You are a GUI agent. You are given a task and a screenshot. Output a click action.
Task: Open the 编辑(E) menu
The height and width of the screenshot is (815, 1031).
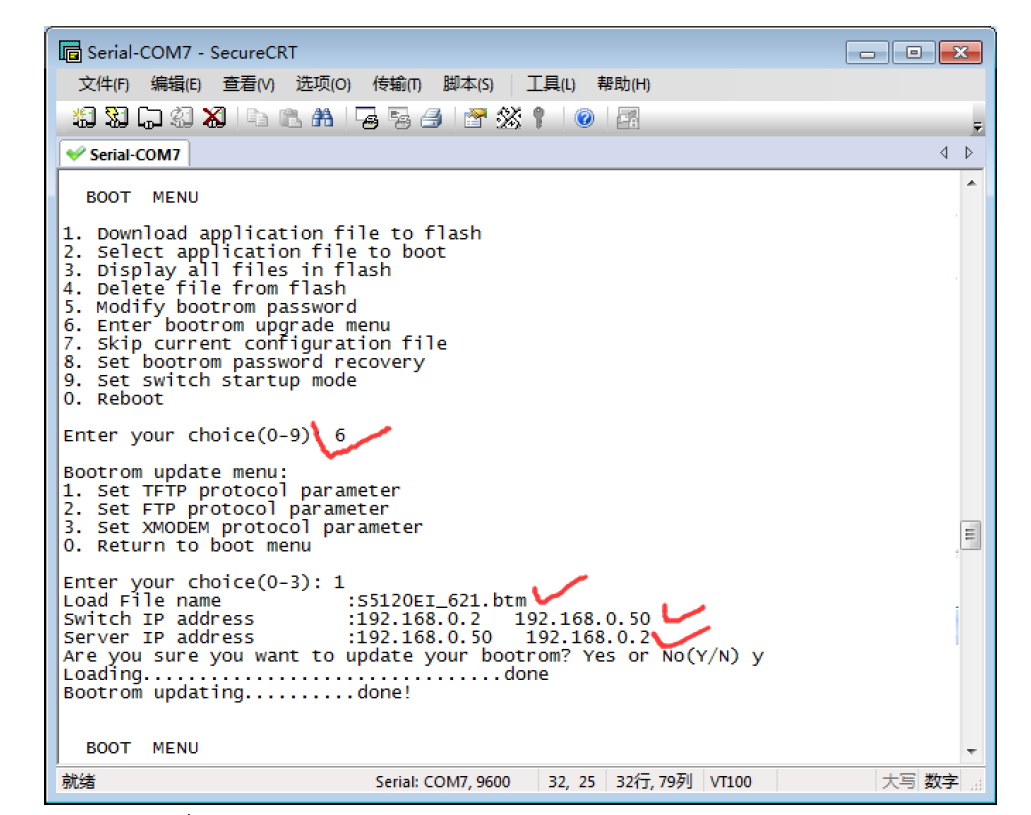click(176, 84)
